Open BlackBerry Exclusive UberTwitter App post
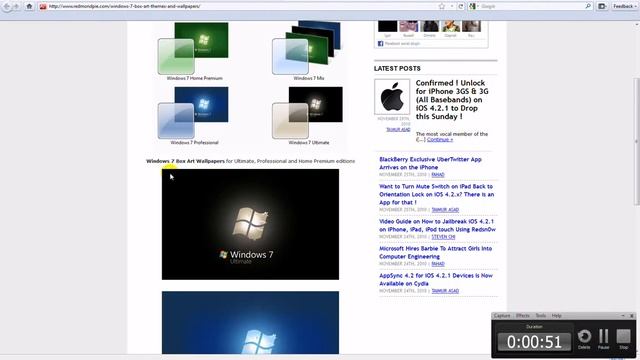Screen dimensions: 640x360 (x=430, y=163)
